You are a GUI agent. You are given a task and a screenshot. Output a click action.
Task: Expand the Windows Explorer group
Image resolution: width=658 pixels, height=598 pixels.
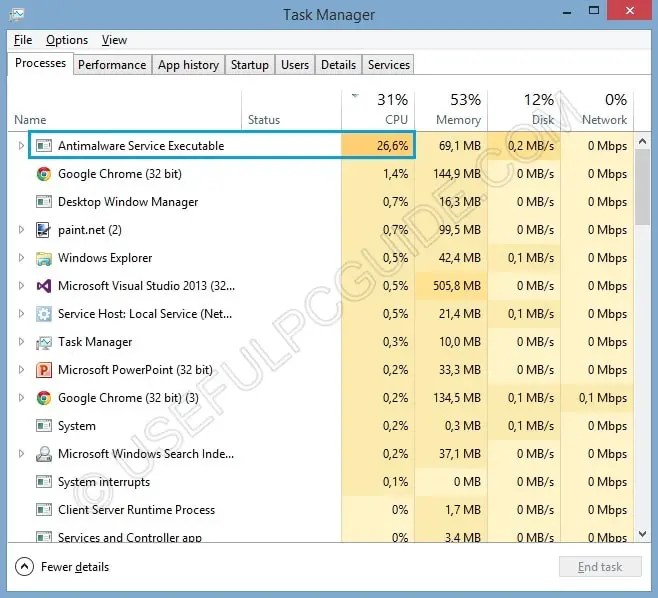click(21, 258)
